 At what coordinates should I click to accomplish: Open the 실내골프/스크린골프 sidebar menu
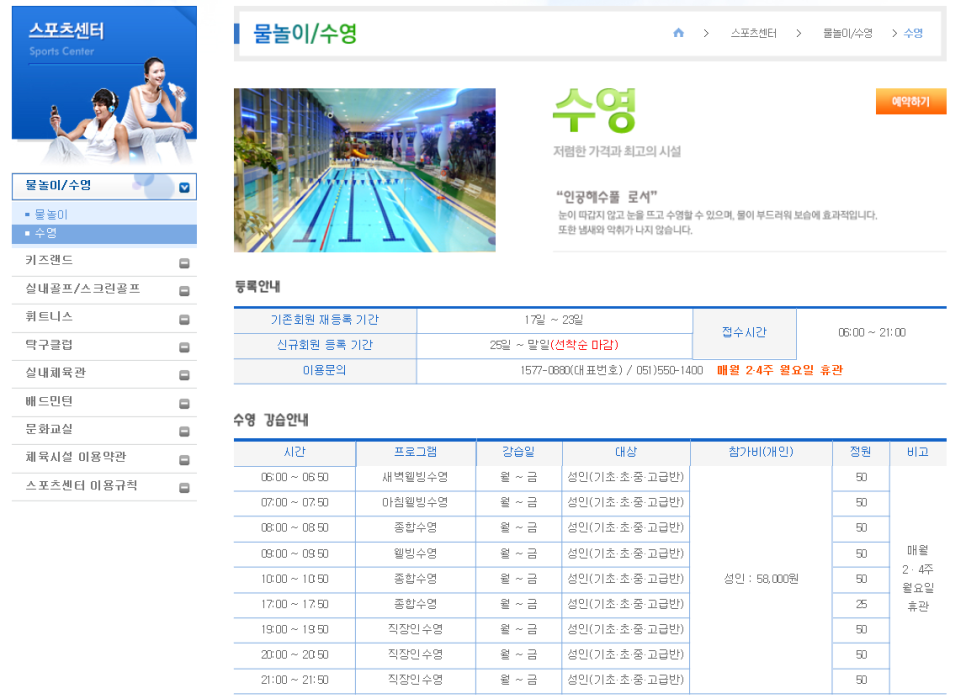pyautogui.click(x=104, y=289)
